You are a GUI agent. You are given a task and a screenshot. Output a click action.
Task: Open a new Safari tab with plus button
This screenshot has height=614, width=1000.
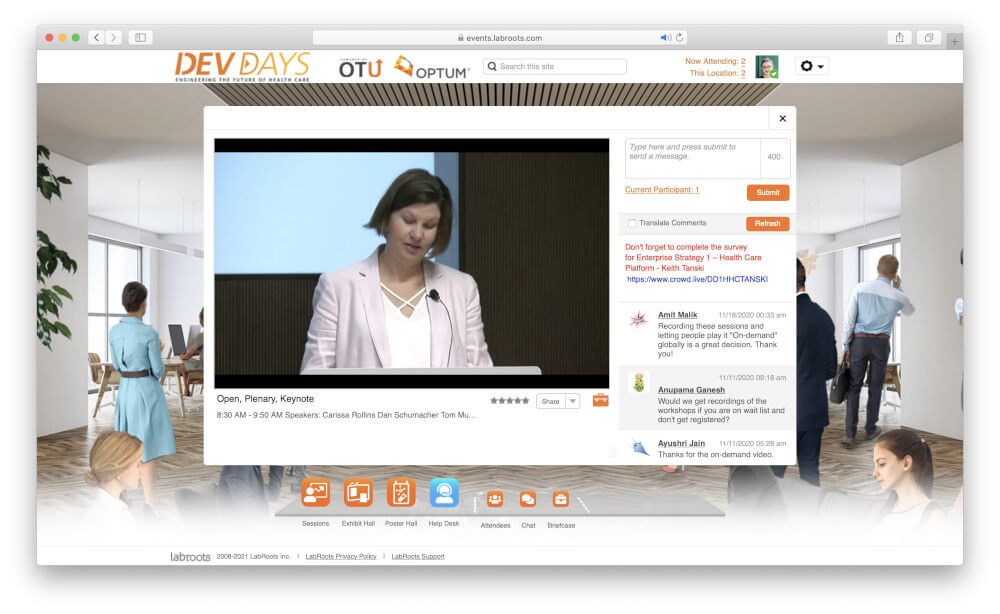click(x=955, y=41)
